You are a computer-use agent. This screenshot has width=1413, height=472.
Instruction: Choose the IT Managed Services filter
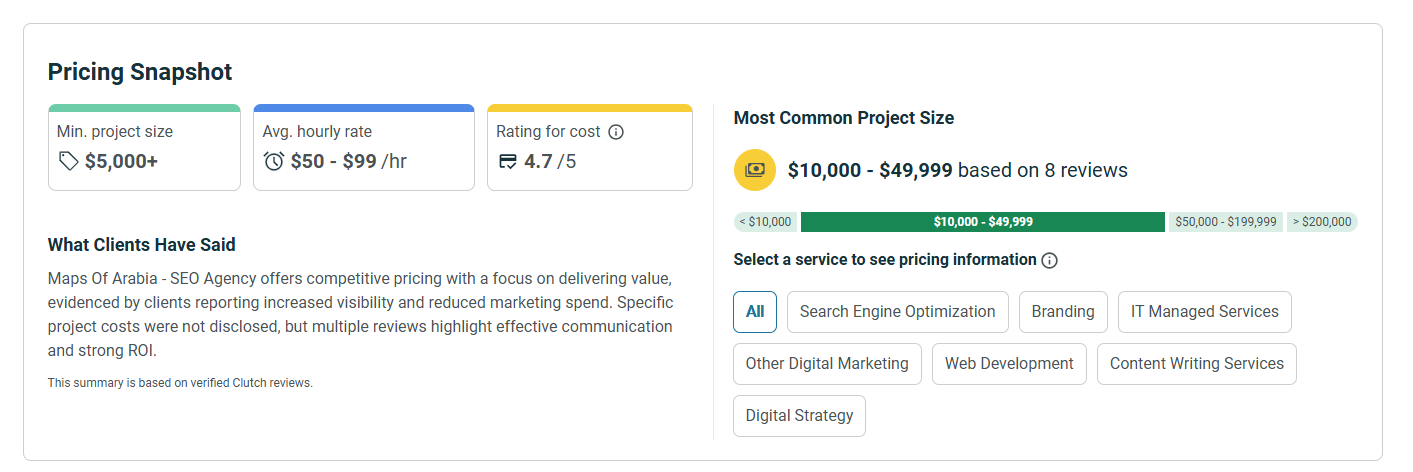[1204, 312]
